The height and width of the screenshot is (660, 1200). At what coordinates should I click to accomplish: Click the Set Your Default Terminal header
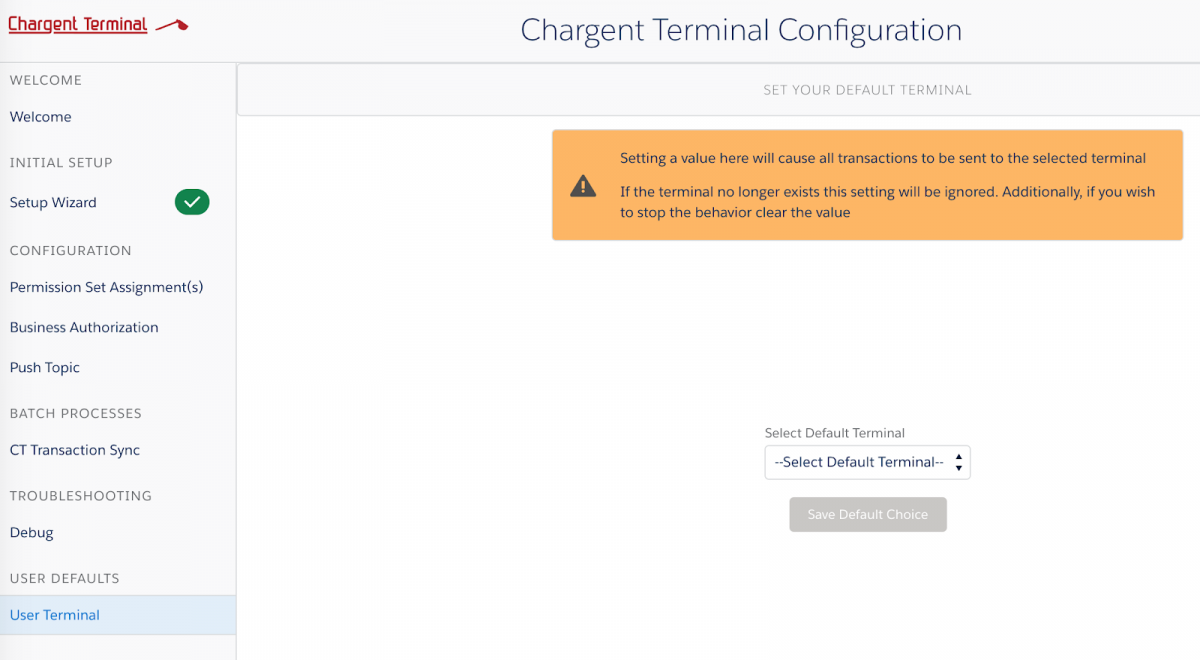[x=867, y=90]
